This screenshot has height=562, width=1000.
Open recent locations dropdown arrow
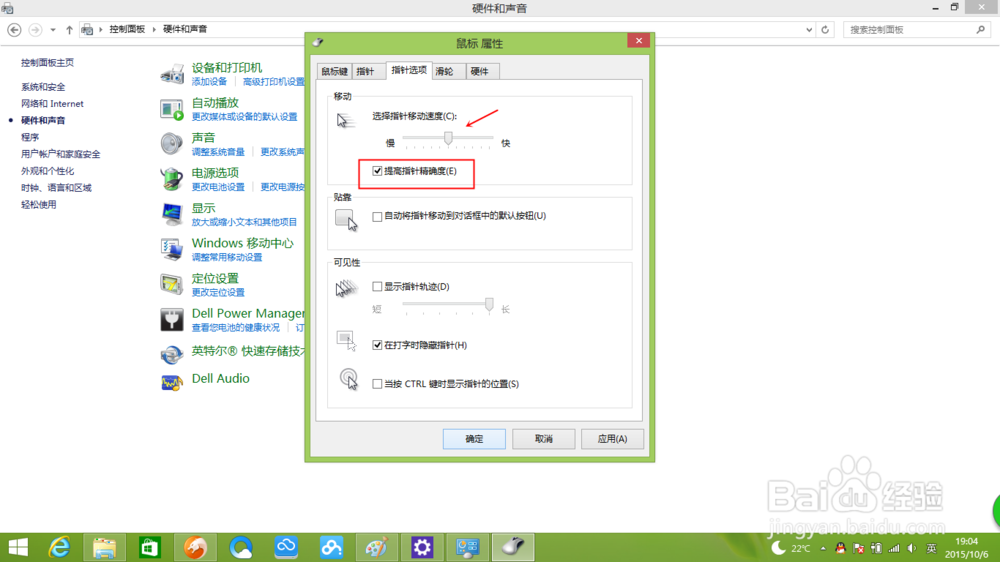pos(53,29)
